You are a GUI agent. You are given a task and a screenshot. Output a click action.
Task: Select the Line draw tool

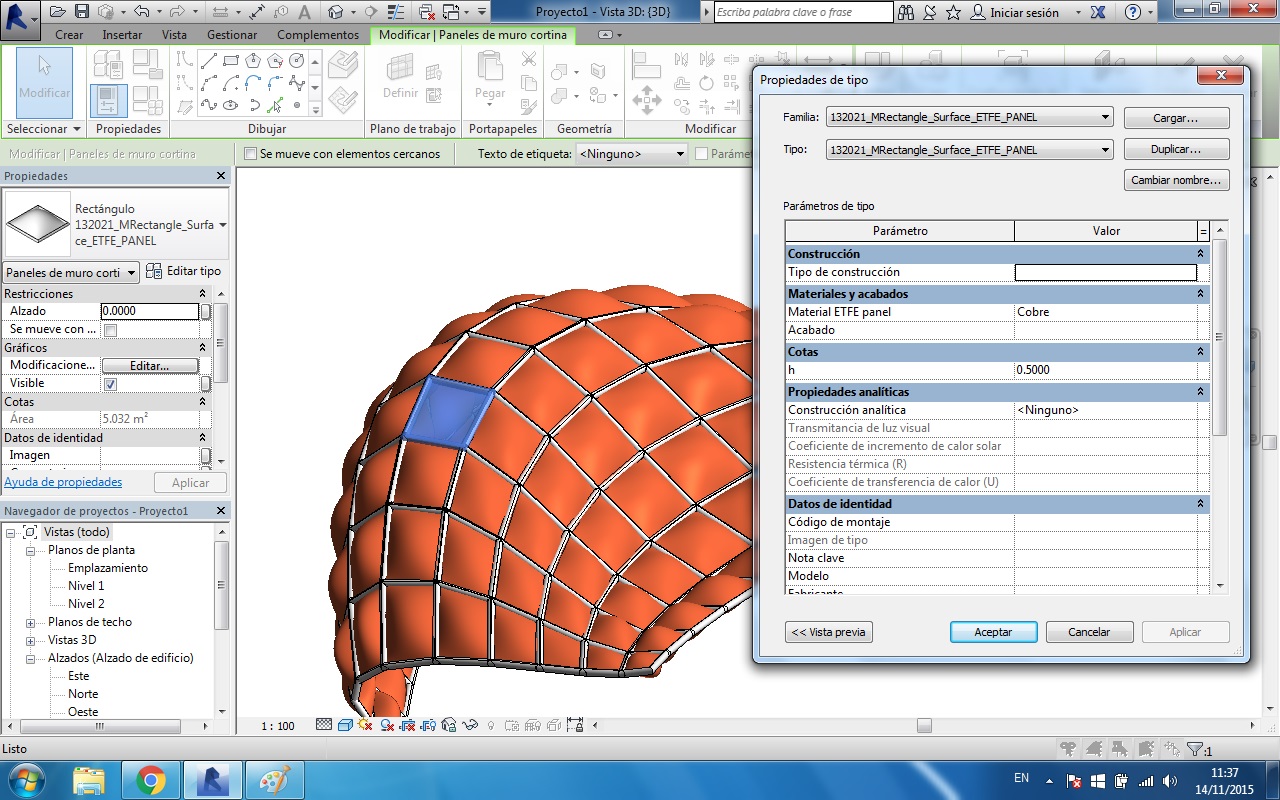coord(208,61)
